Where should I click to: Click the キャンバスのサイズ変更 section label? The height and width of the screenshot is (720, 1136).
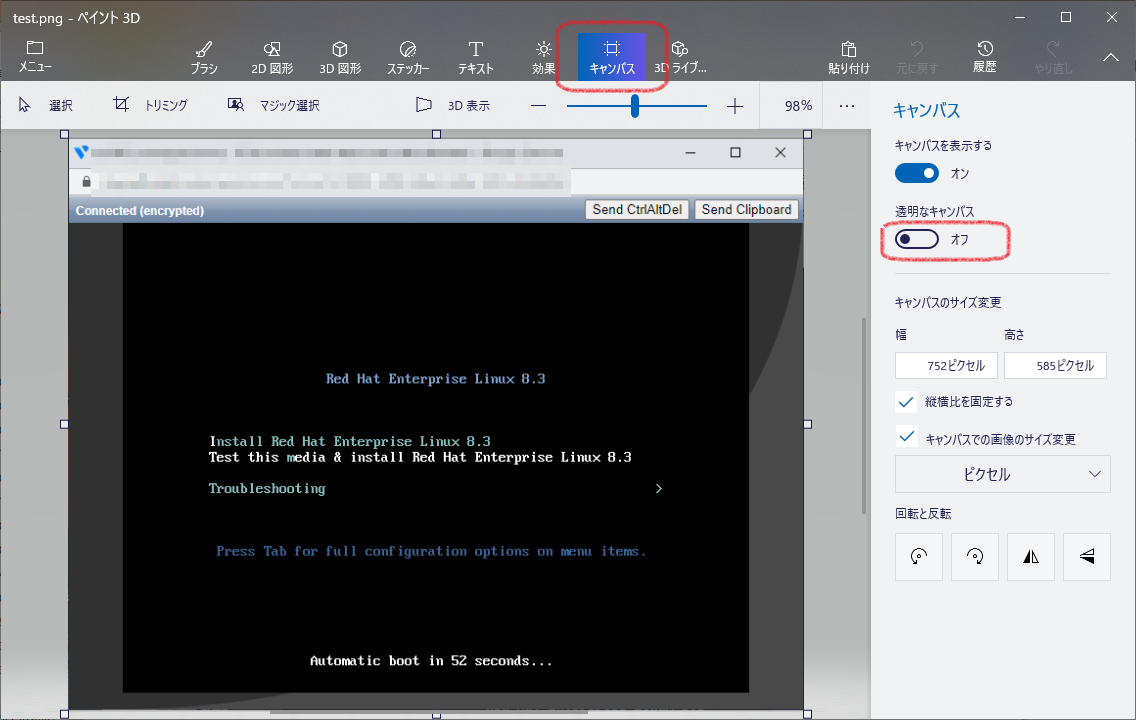click(948, 302)
